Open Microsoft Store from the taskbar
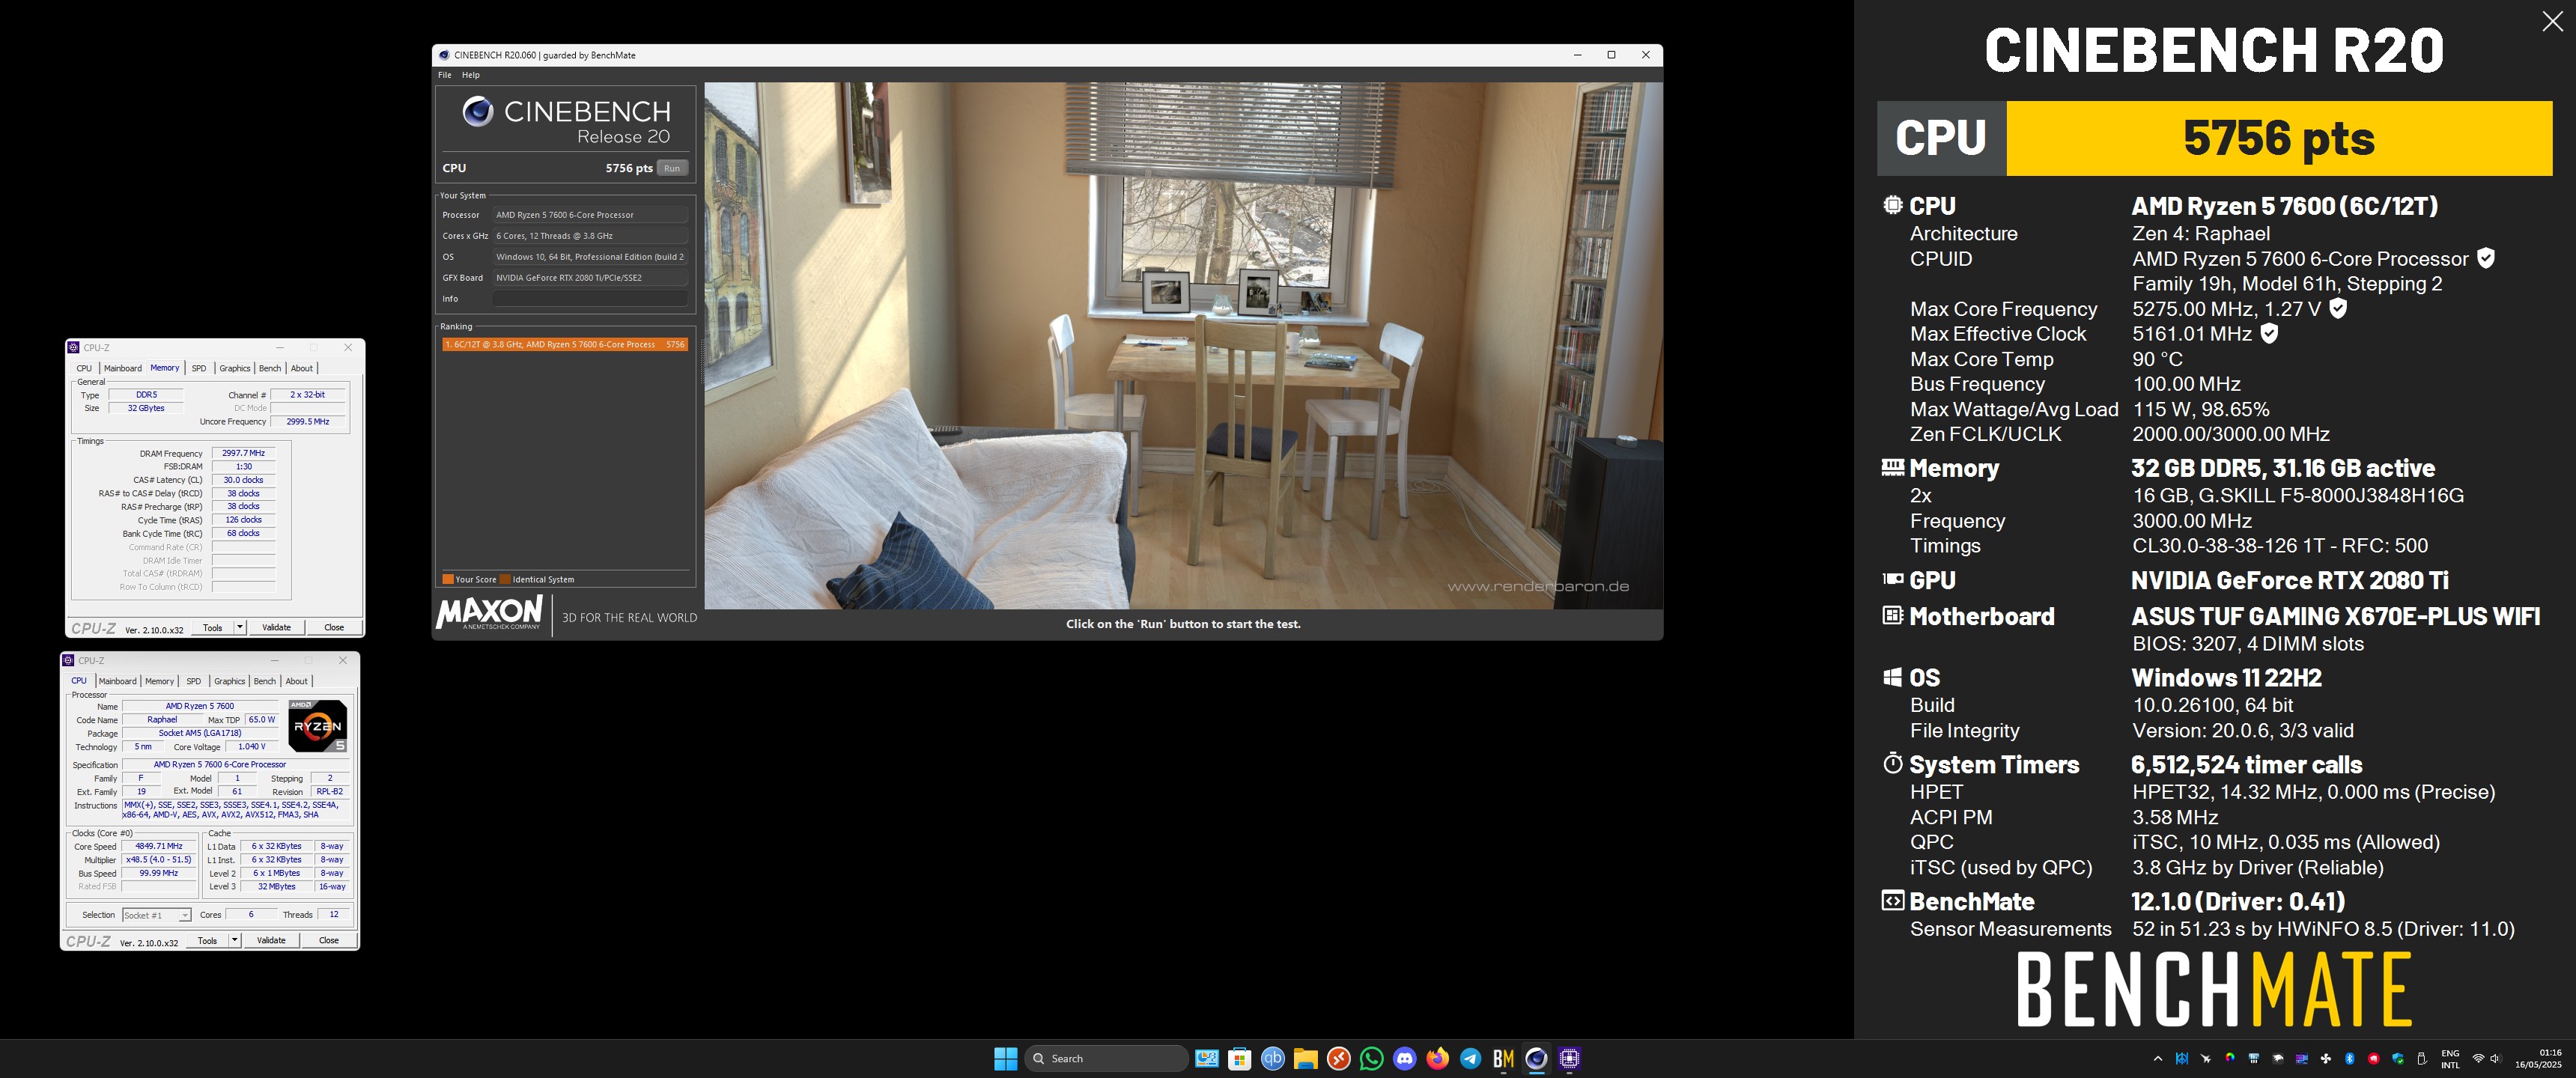 [1239, 1058]
